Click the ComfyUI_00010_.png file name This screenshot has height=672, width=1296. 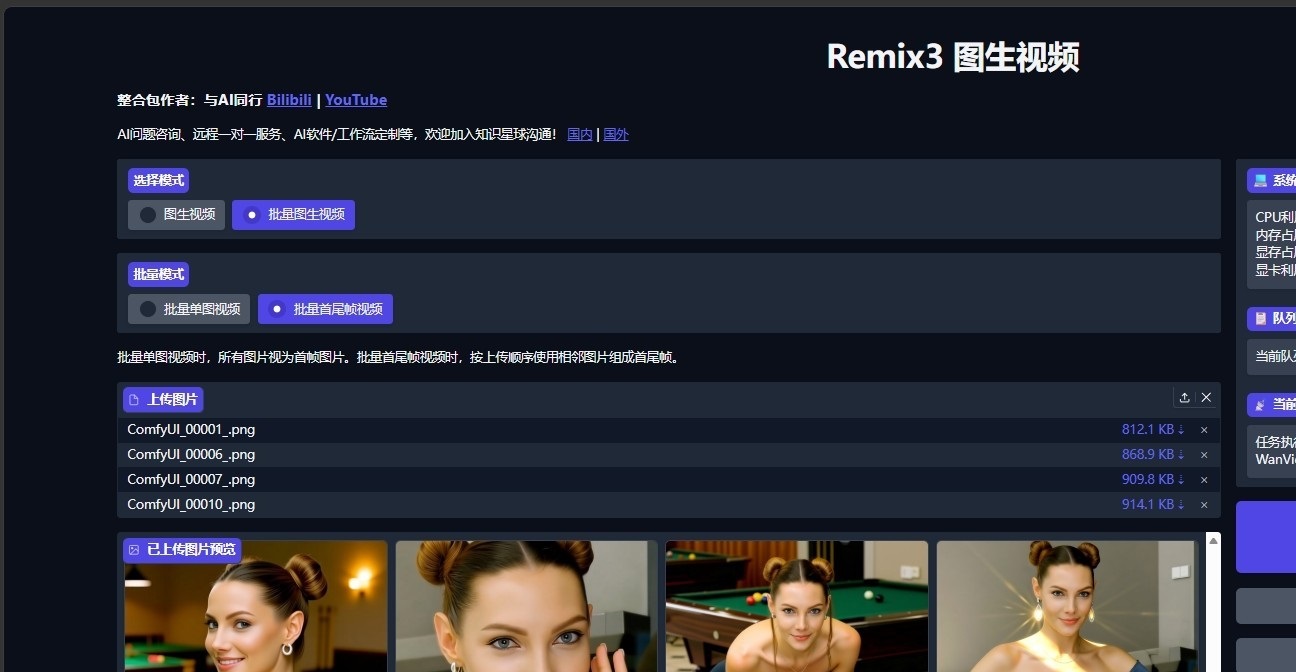[x=191, y=504]
